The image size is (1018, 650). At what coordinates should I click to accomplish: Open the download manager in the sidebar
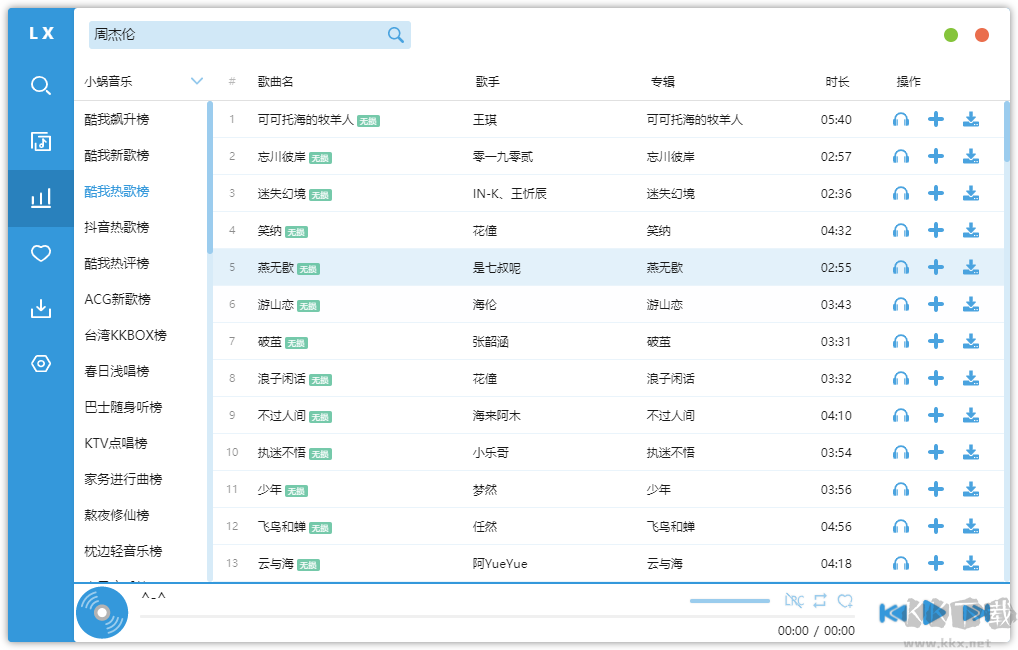coord(40,308)
